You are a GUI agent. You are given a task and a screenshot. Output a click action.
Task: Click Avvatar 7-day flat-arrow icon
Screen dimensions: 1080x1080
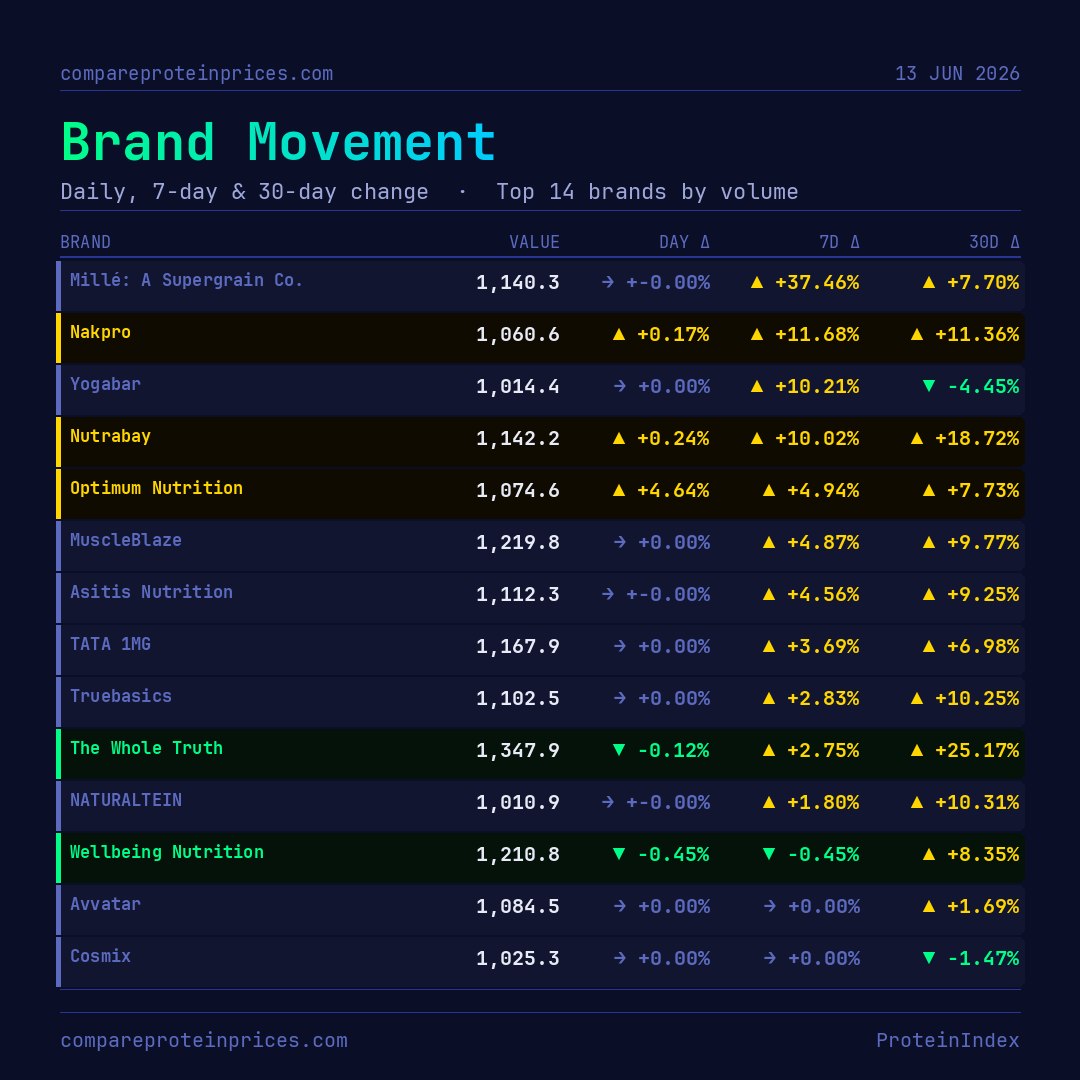(769, 906)
